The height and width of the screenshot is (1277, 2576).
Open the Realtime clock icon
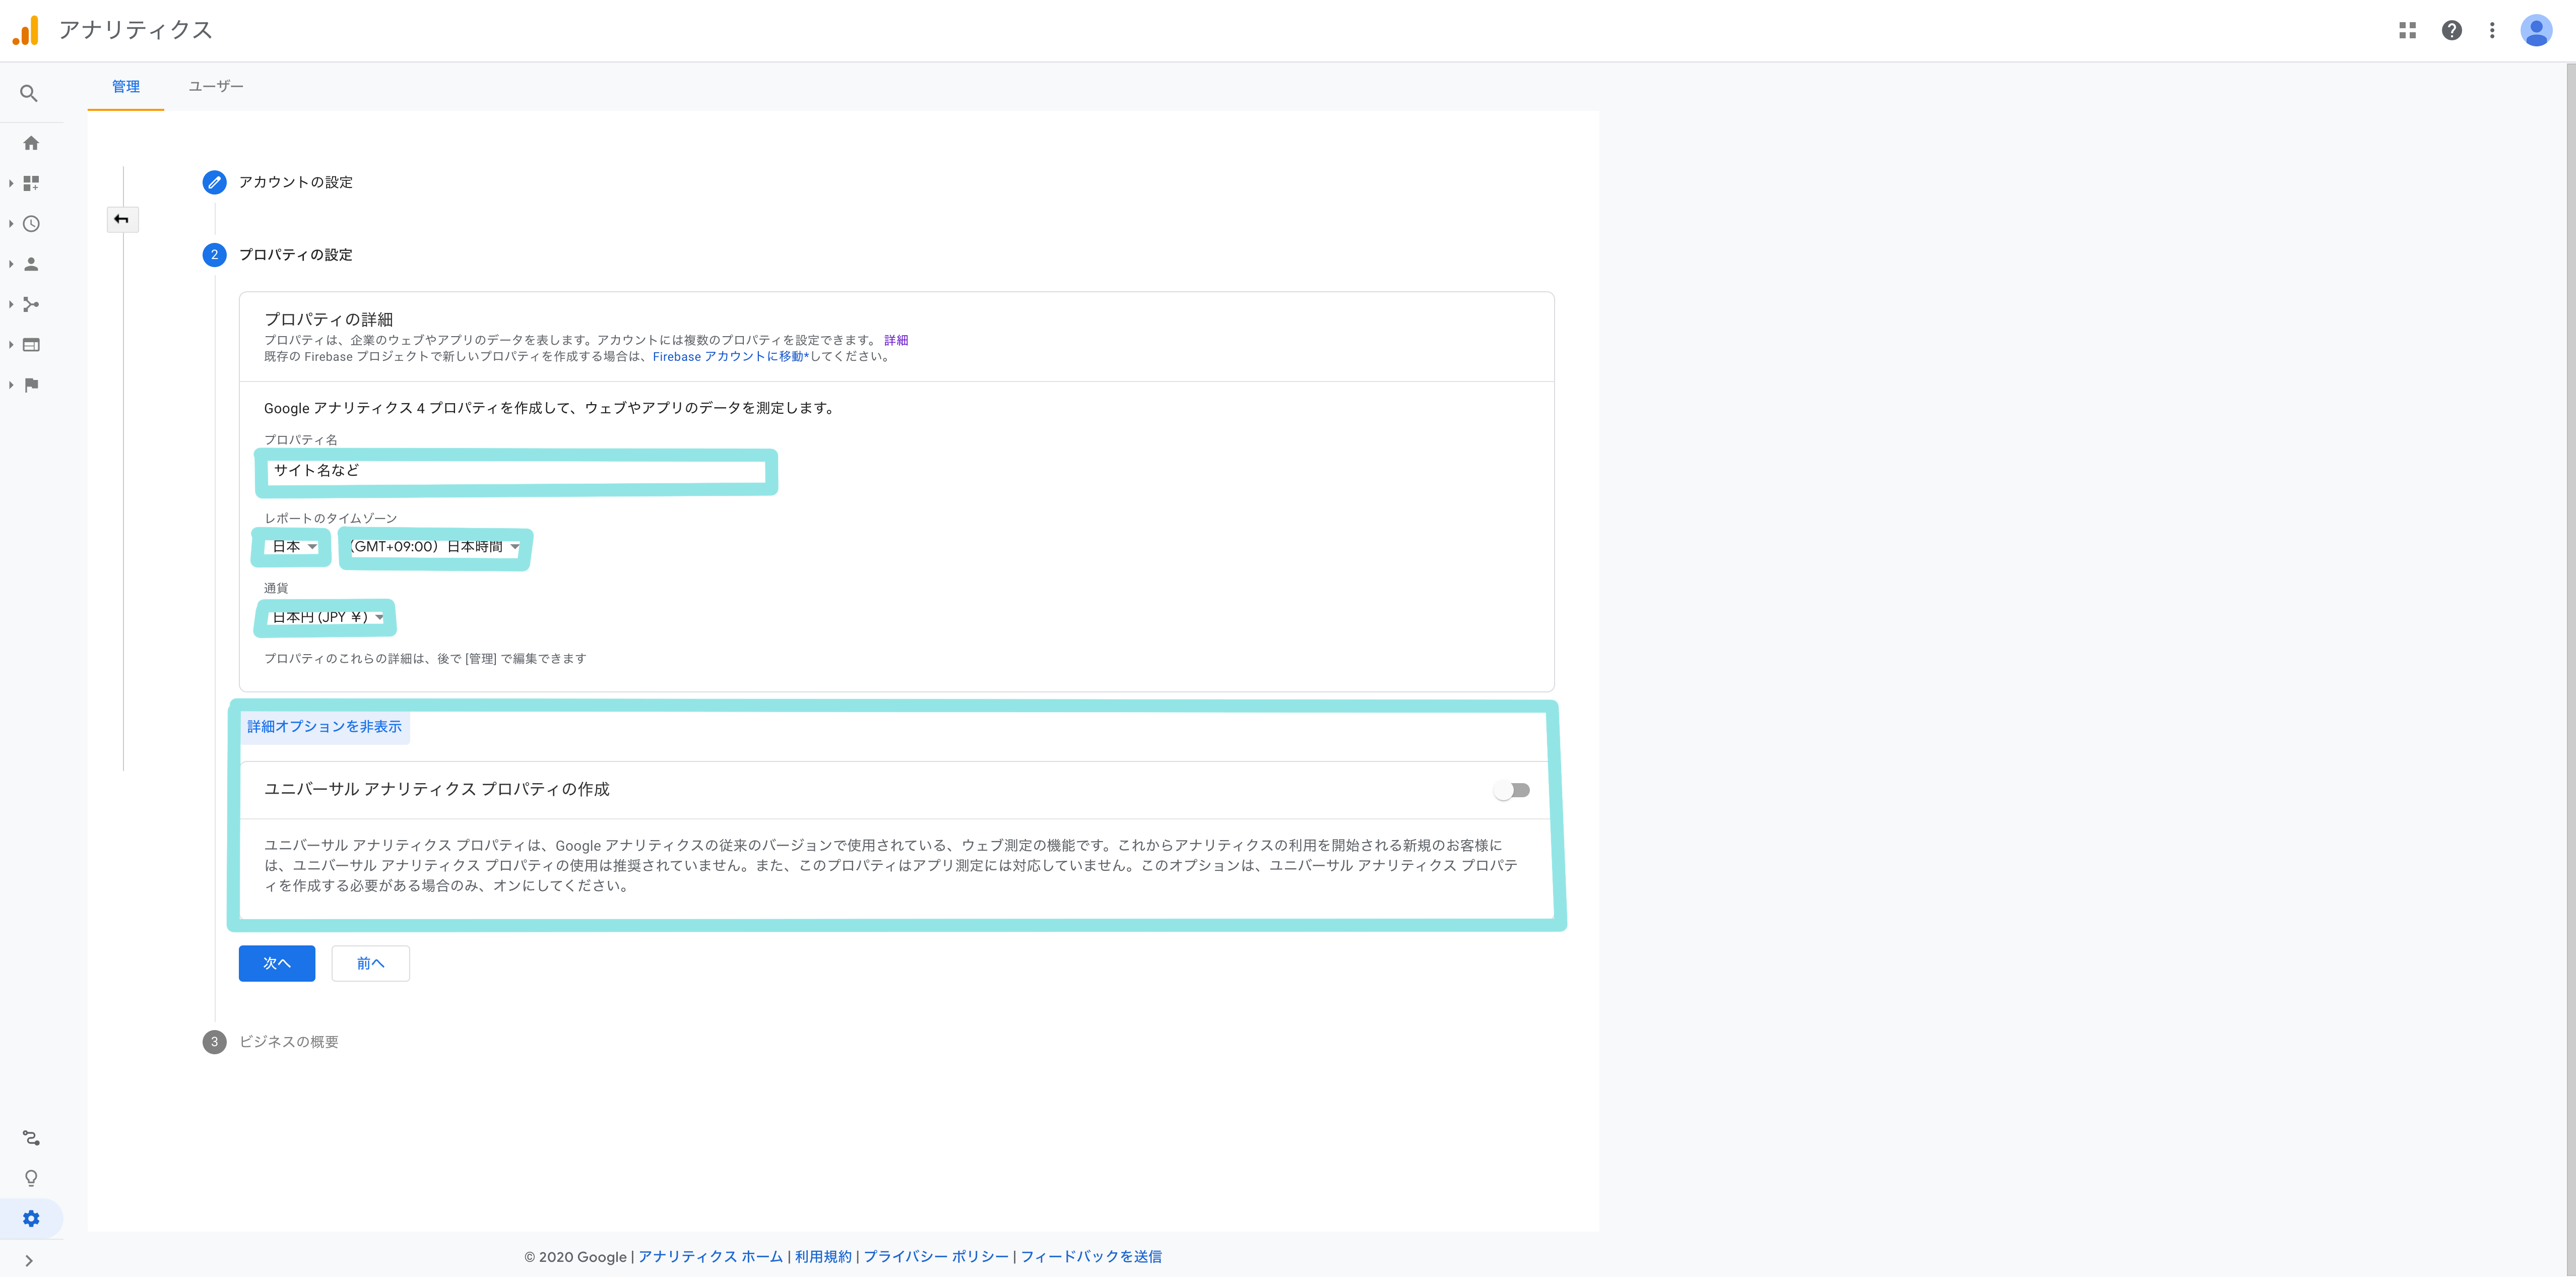coord(31,224)
